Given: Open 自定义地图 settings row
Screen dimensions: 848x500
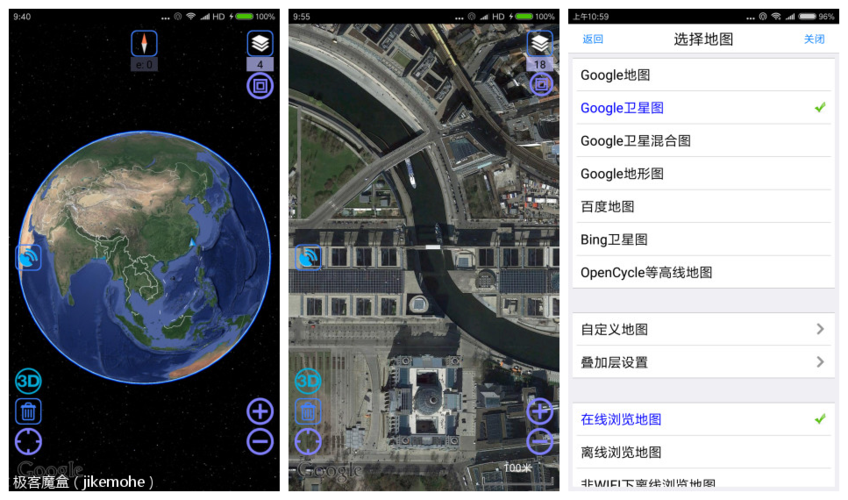Looking at the screenshot, I should [x=703, y=329].
